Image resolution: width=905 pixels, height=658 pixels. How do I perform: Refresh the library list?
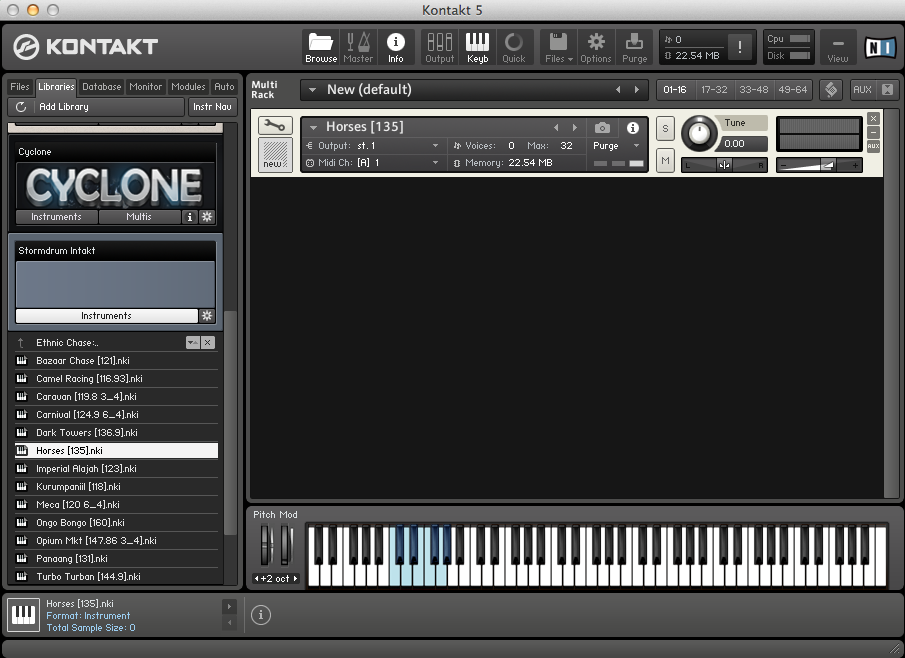point(21,107)
